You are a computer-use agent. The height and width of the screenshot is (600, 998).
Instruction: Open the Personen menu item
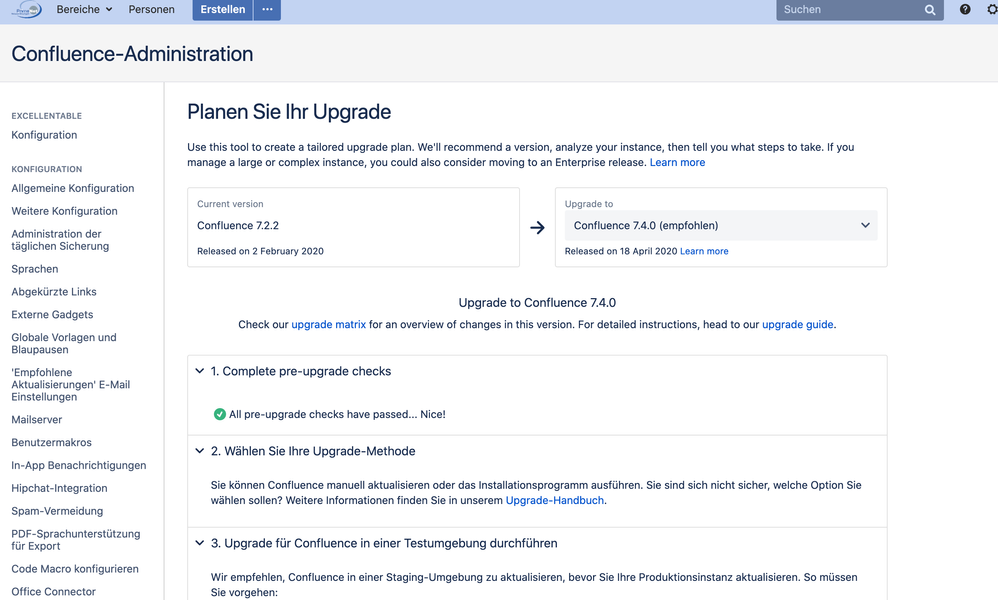(151, 10)
